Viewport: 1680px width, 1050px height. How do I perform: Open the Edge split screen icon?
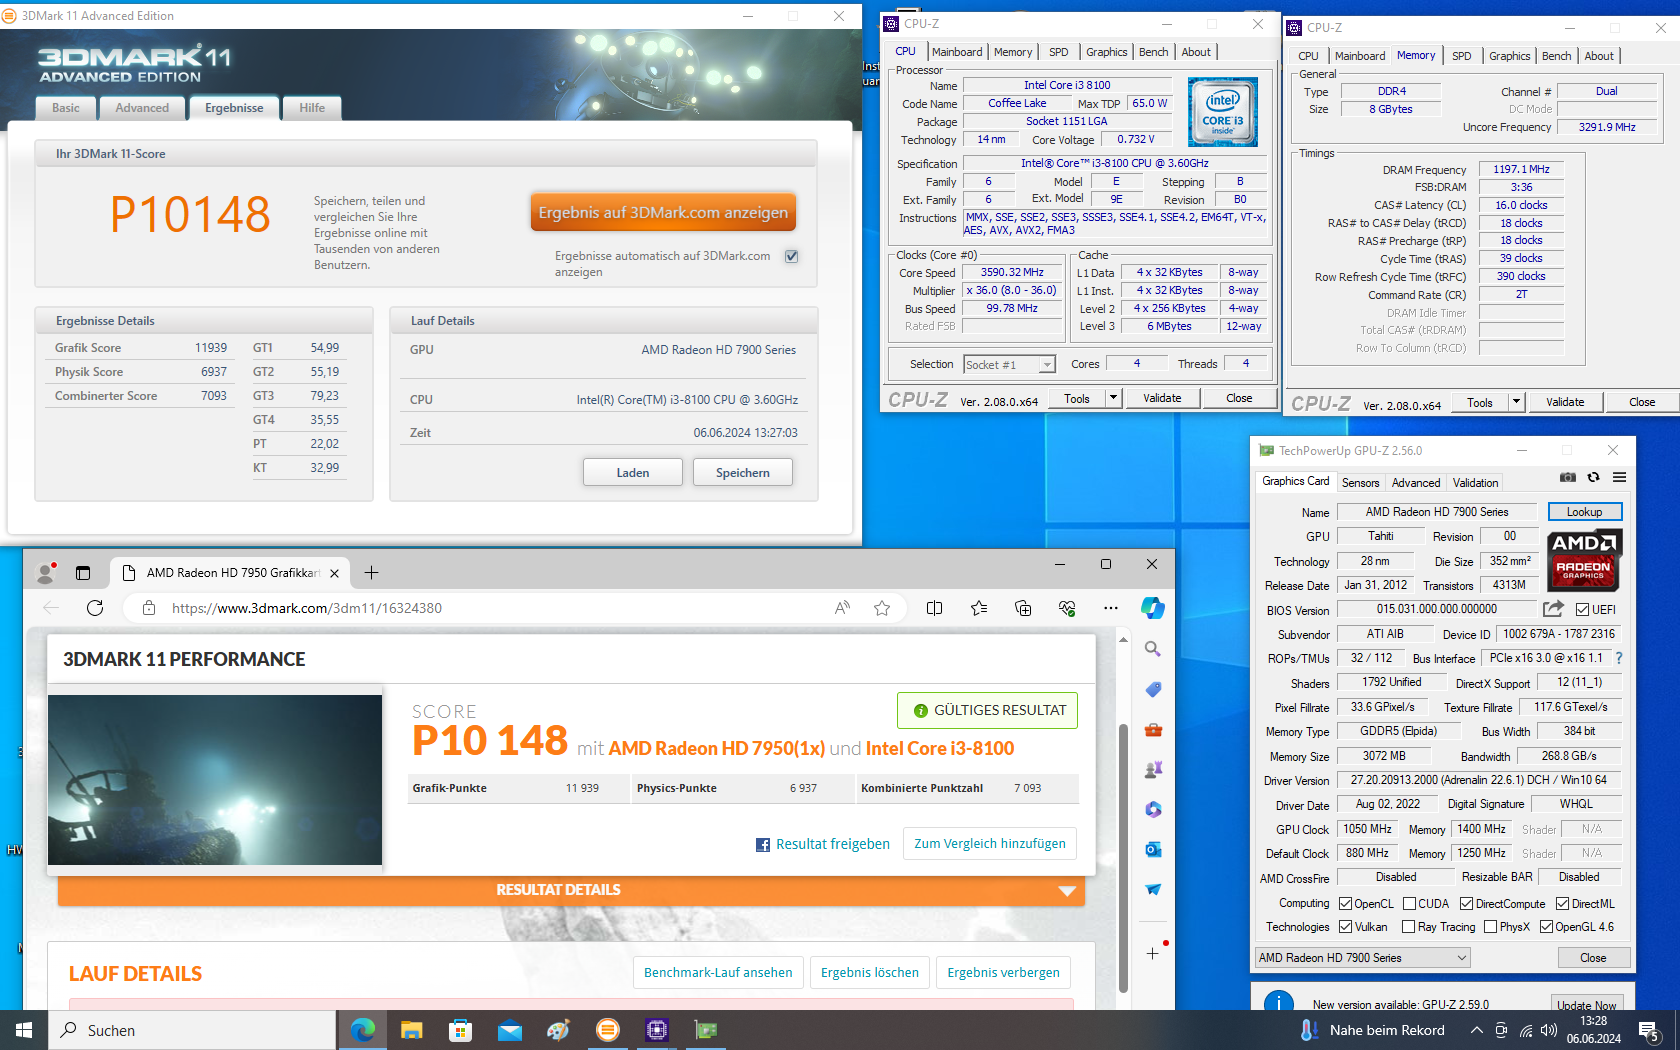pos(934,608)
